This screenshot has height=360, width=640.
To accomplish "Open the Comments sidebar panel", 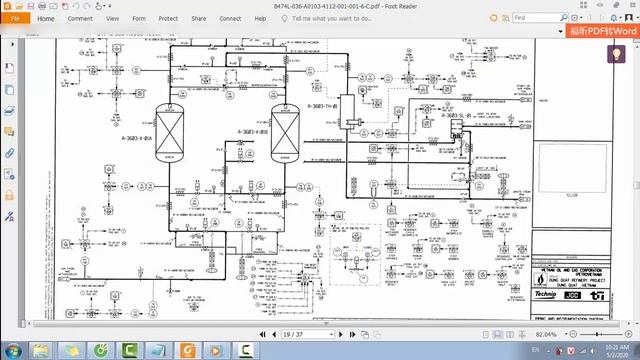I will tap(9, 132).
